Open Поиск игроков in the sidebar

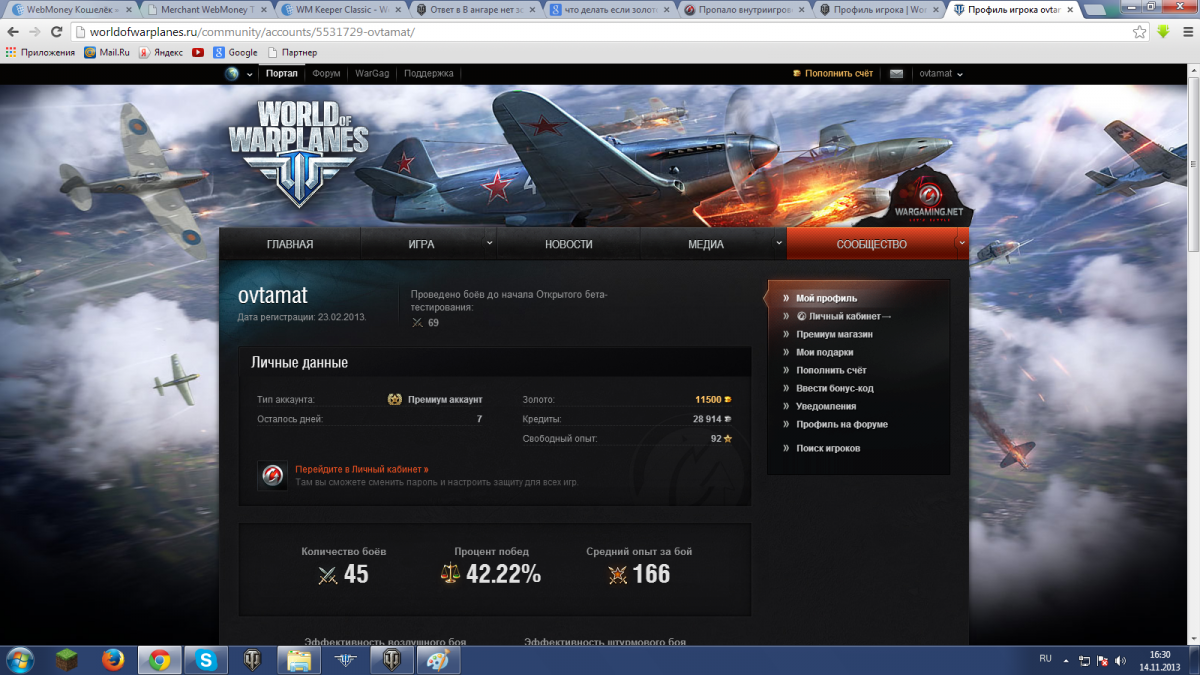coord(828,448)
